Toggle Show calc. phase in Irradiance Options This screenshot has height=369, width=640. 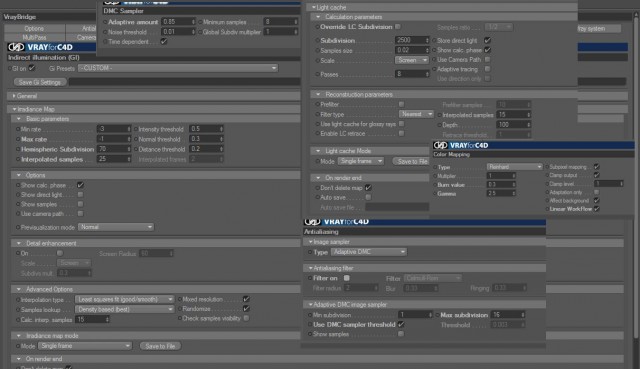(x=80, y=185)
